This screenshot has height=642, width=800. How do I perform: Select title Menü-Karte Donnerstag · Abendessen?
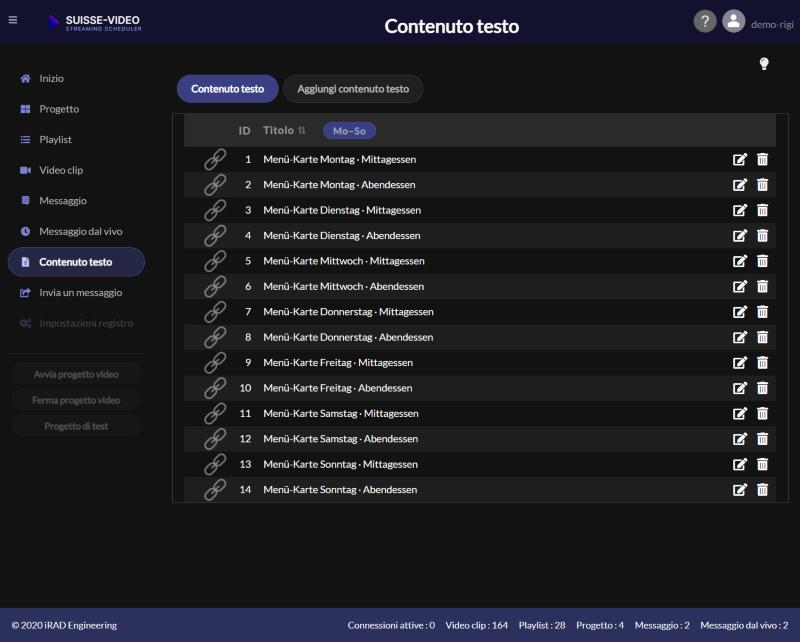click(x=348, y=337)
